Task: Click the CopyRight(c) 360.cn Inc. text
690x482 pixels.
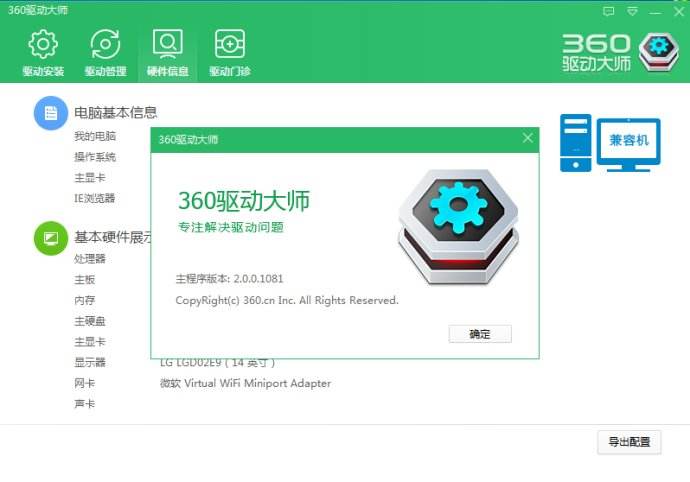Action: (287, 300)
